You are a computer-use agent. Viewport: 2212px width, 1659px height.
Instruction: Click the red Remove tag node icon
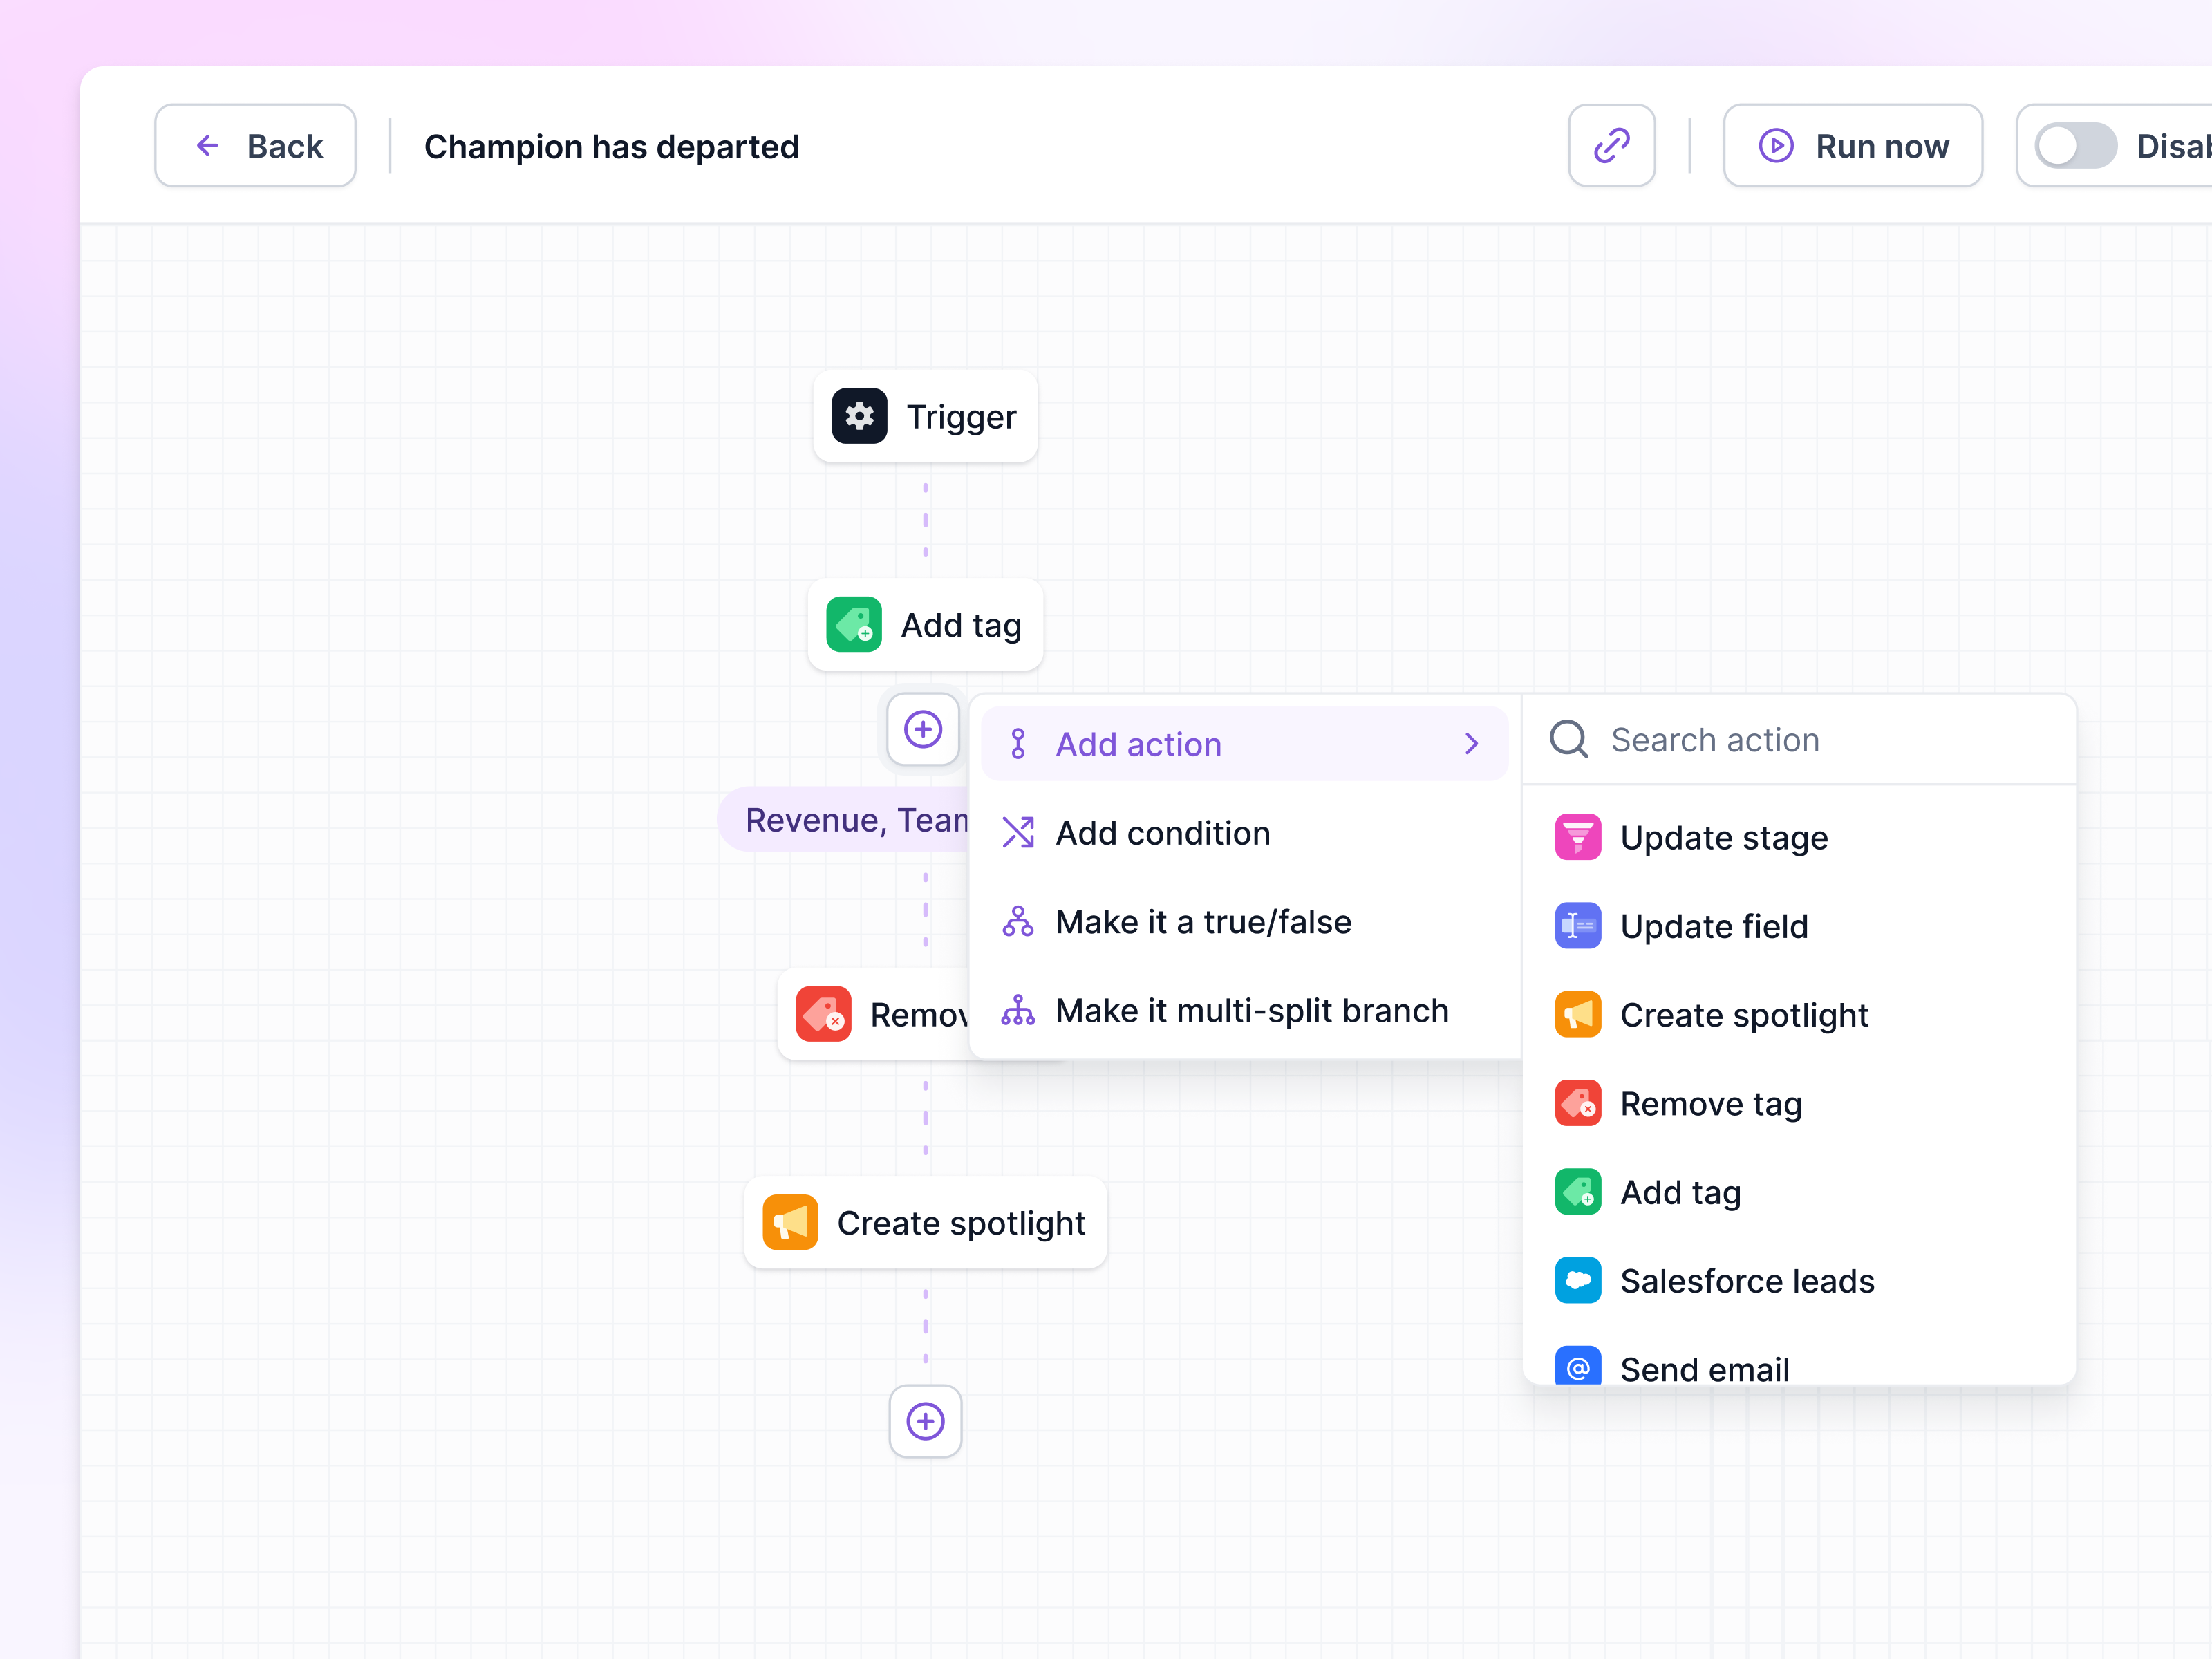coord(823,1014)
